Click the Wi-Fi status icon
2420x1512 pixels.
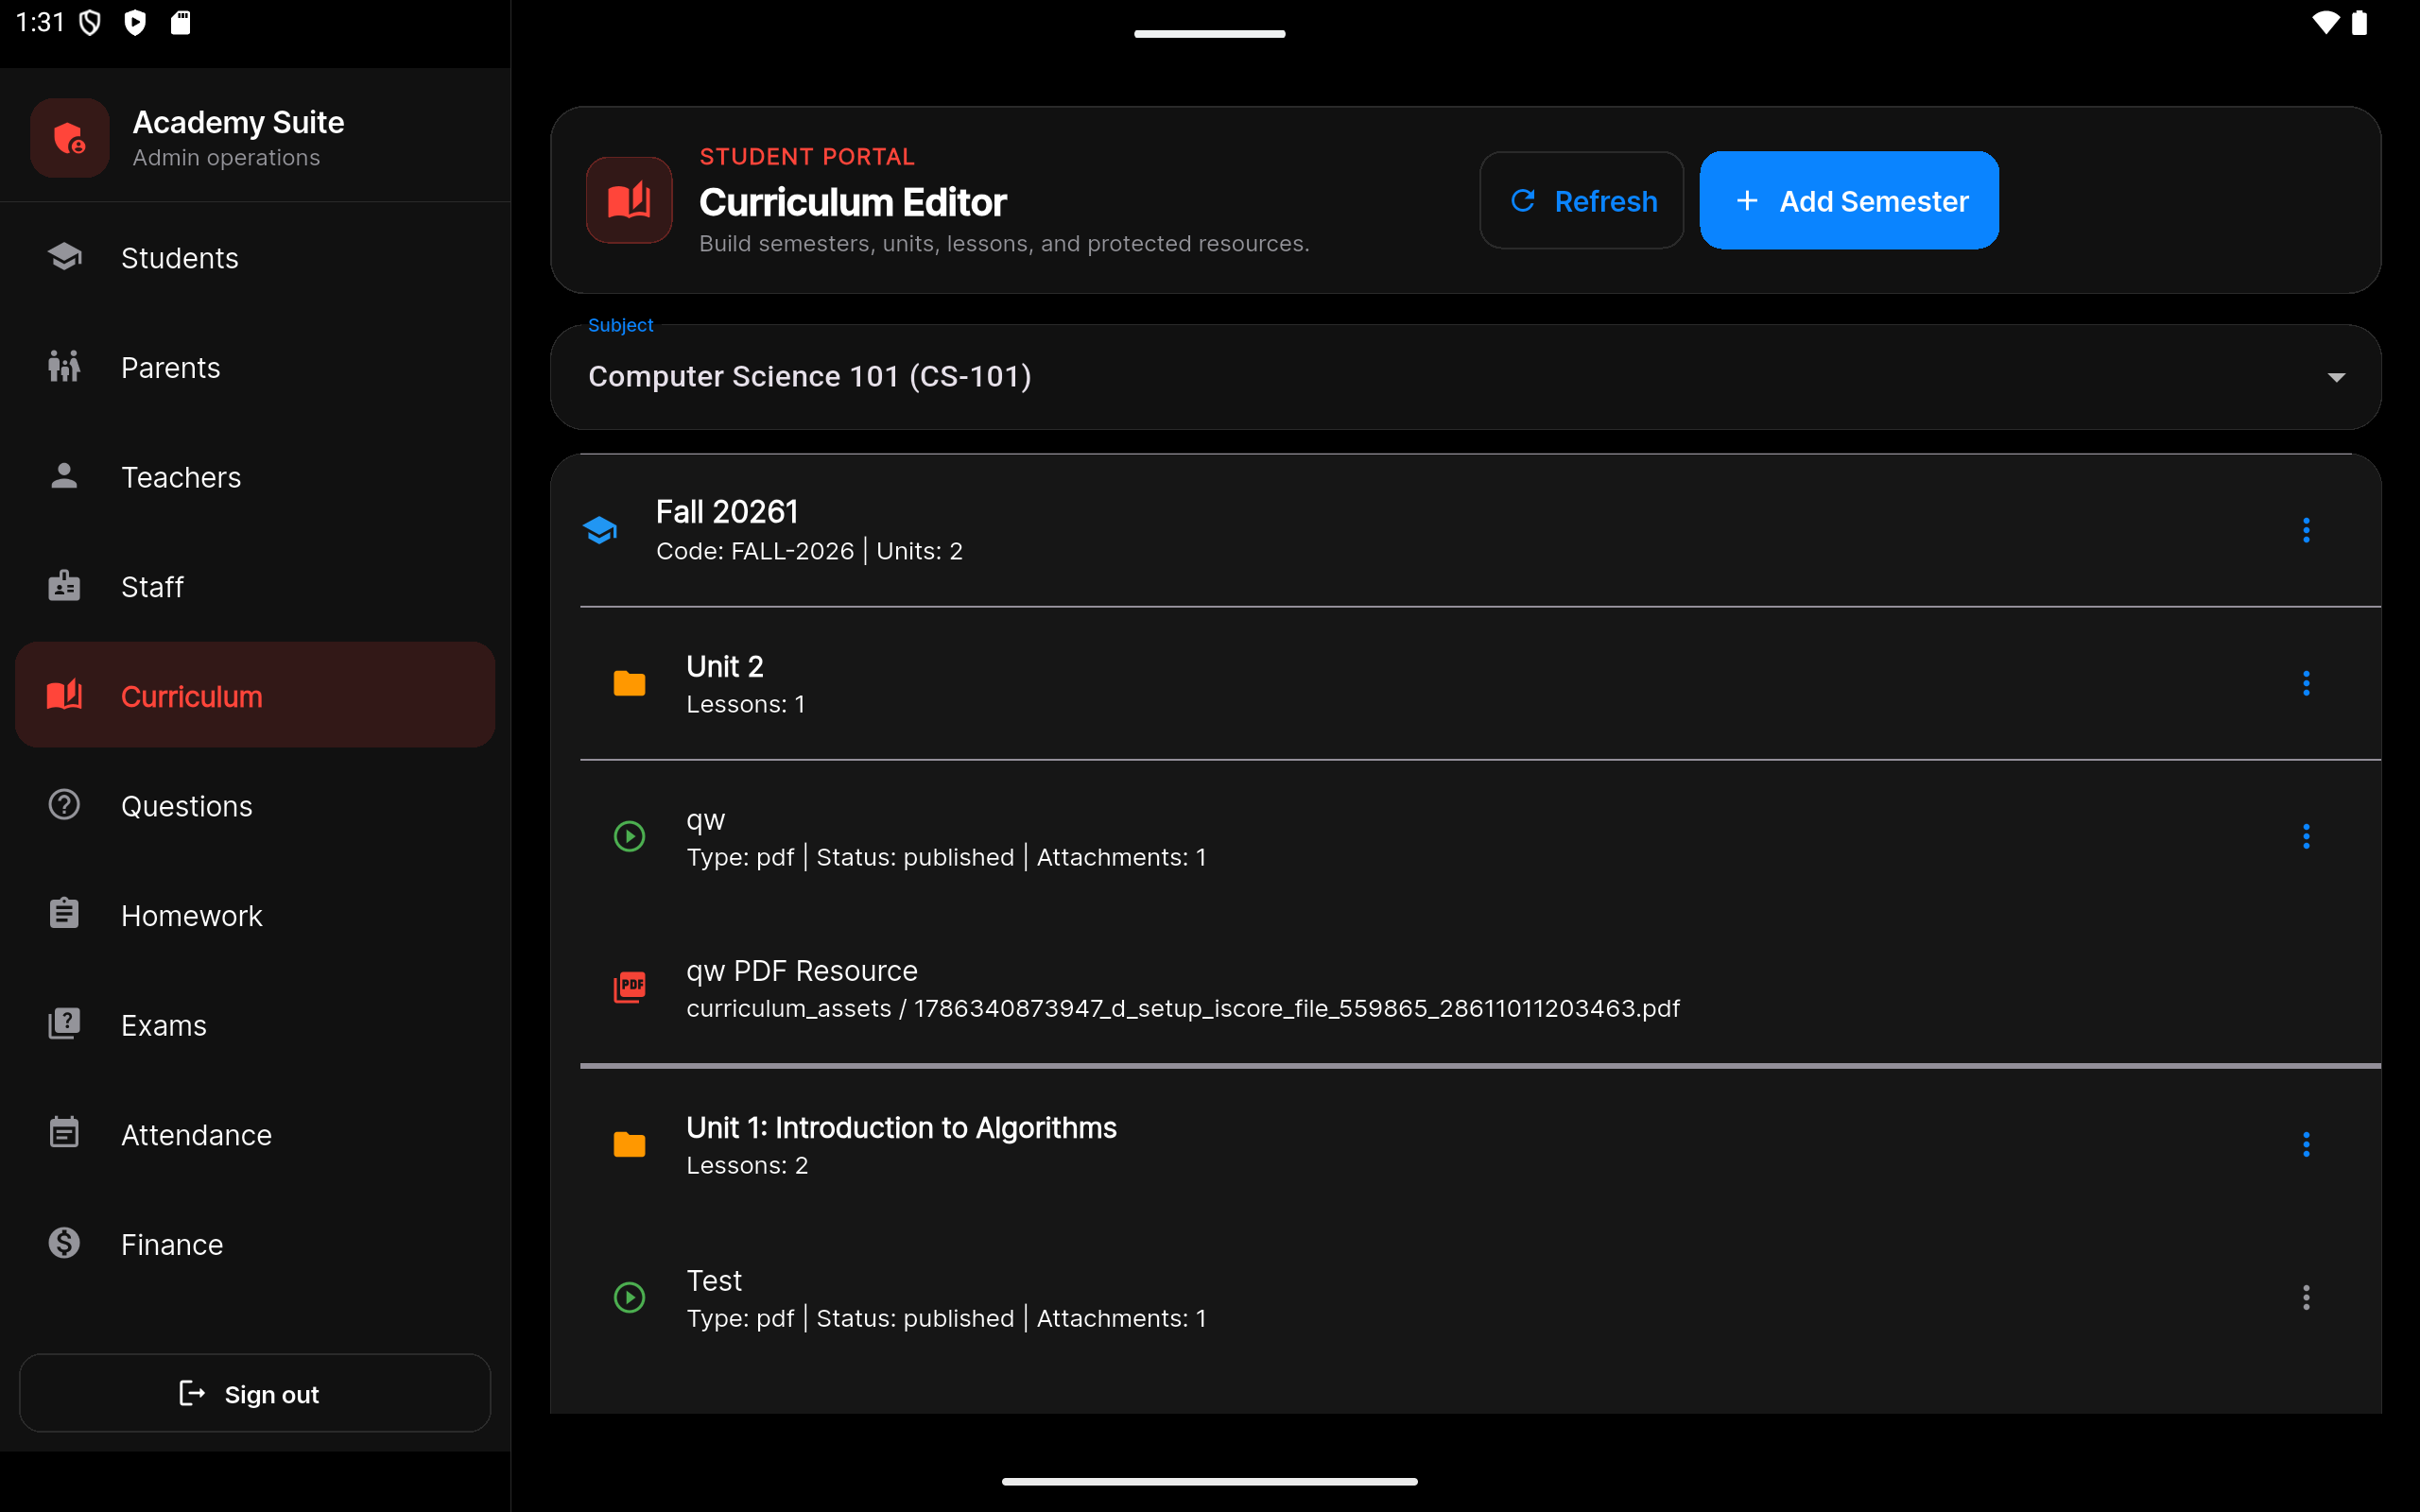pos(2325,23)
